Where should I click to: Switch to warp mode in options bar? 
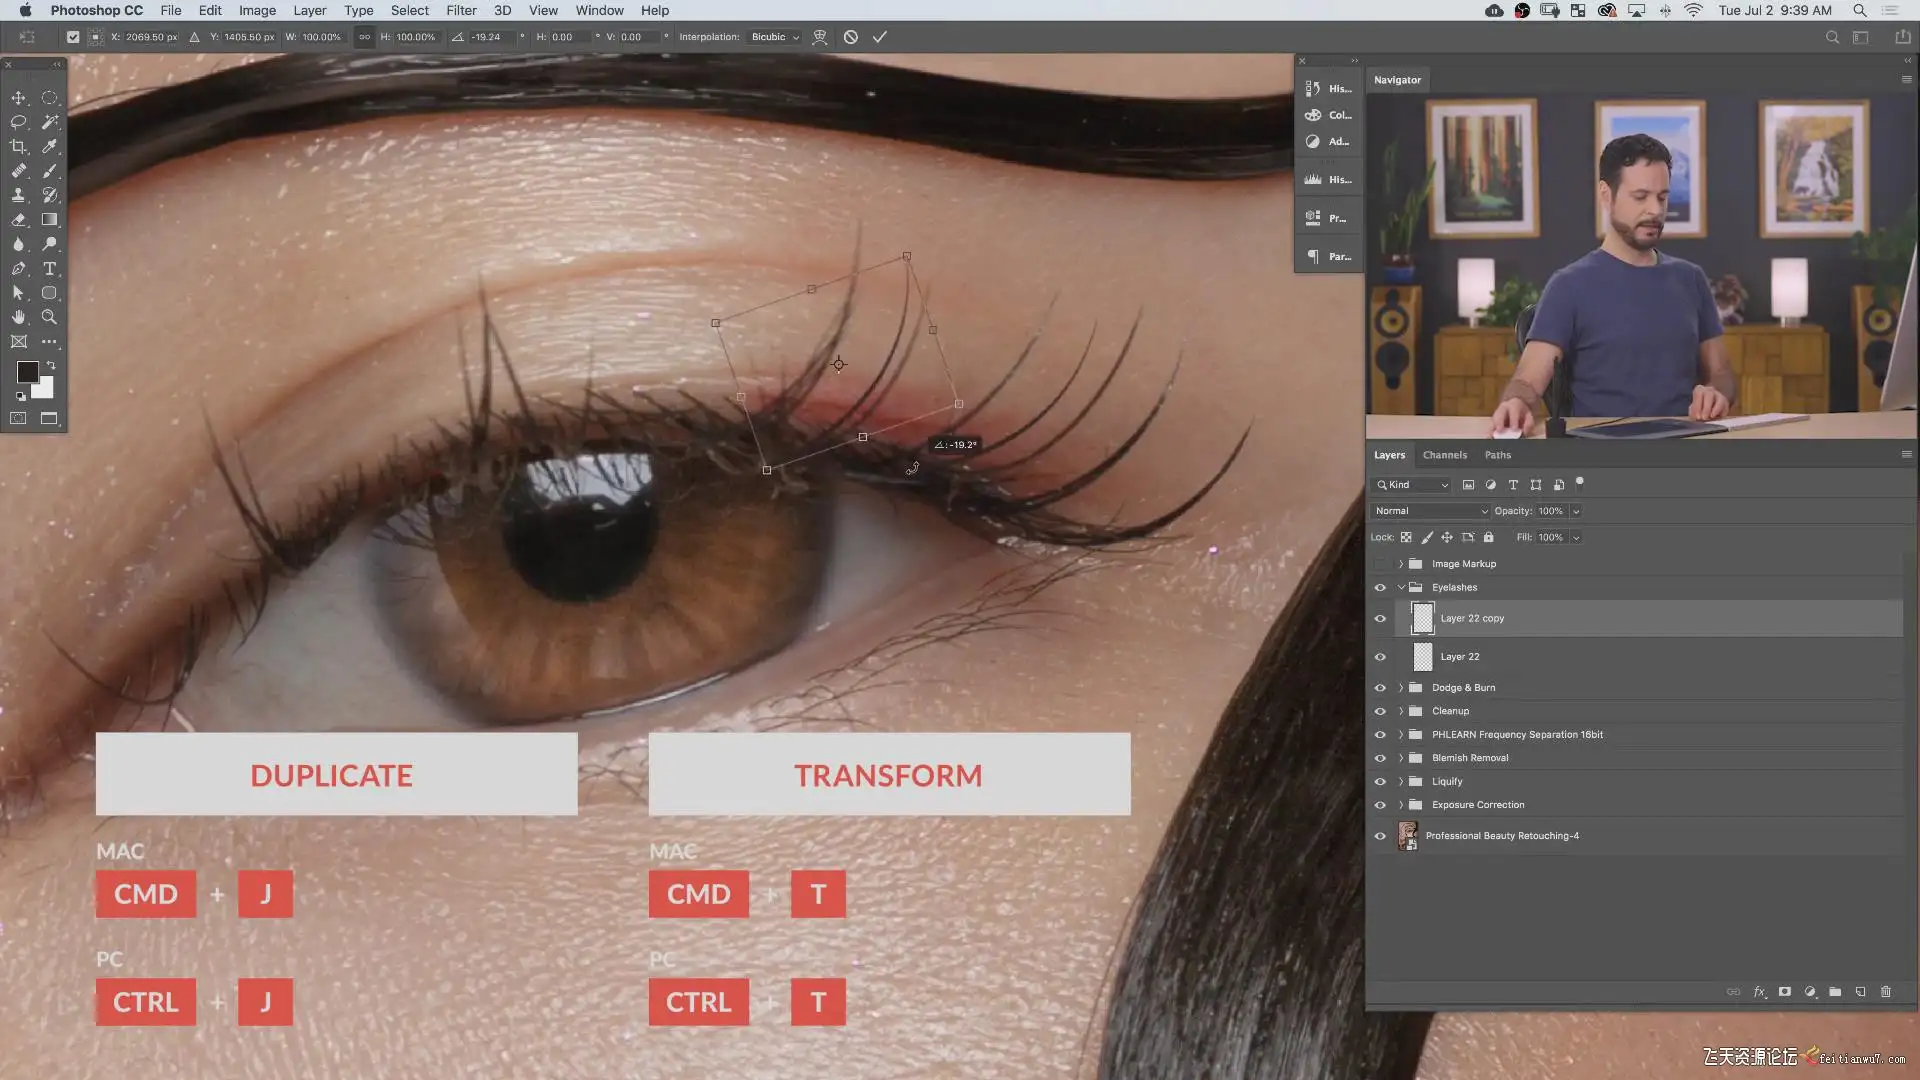(x=820, y=37)
